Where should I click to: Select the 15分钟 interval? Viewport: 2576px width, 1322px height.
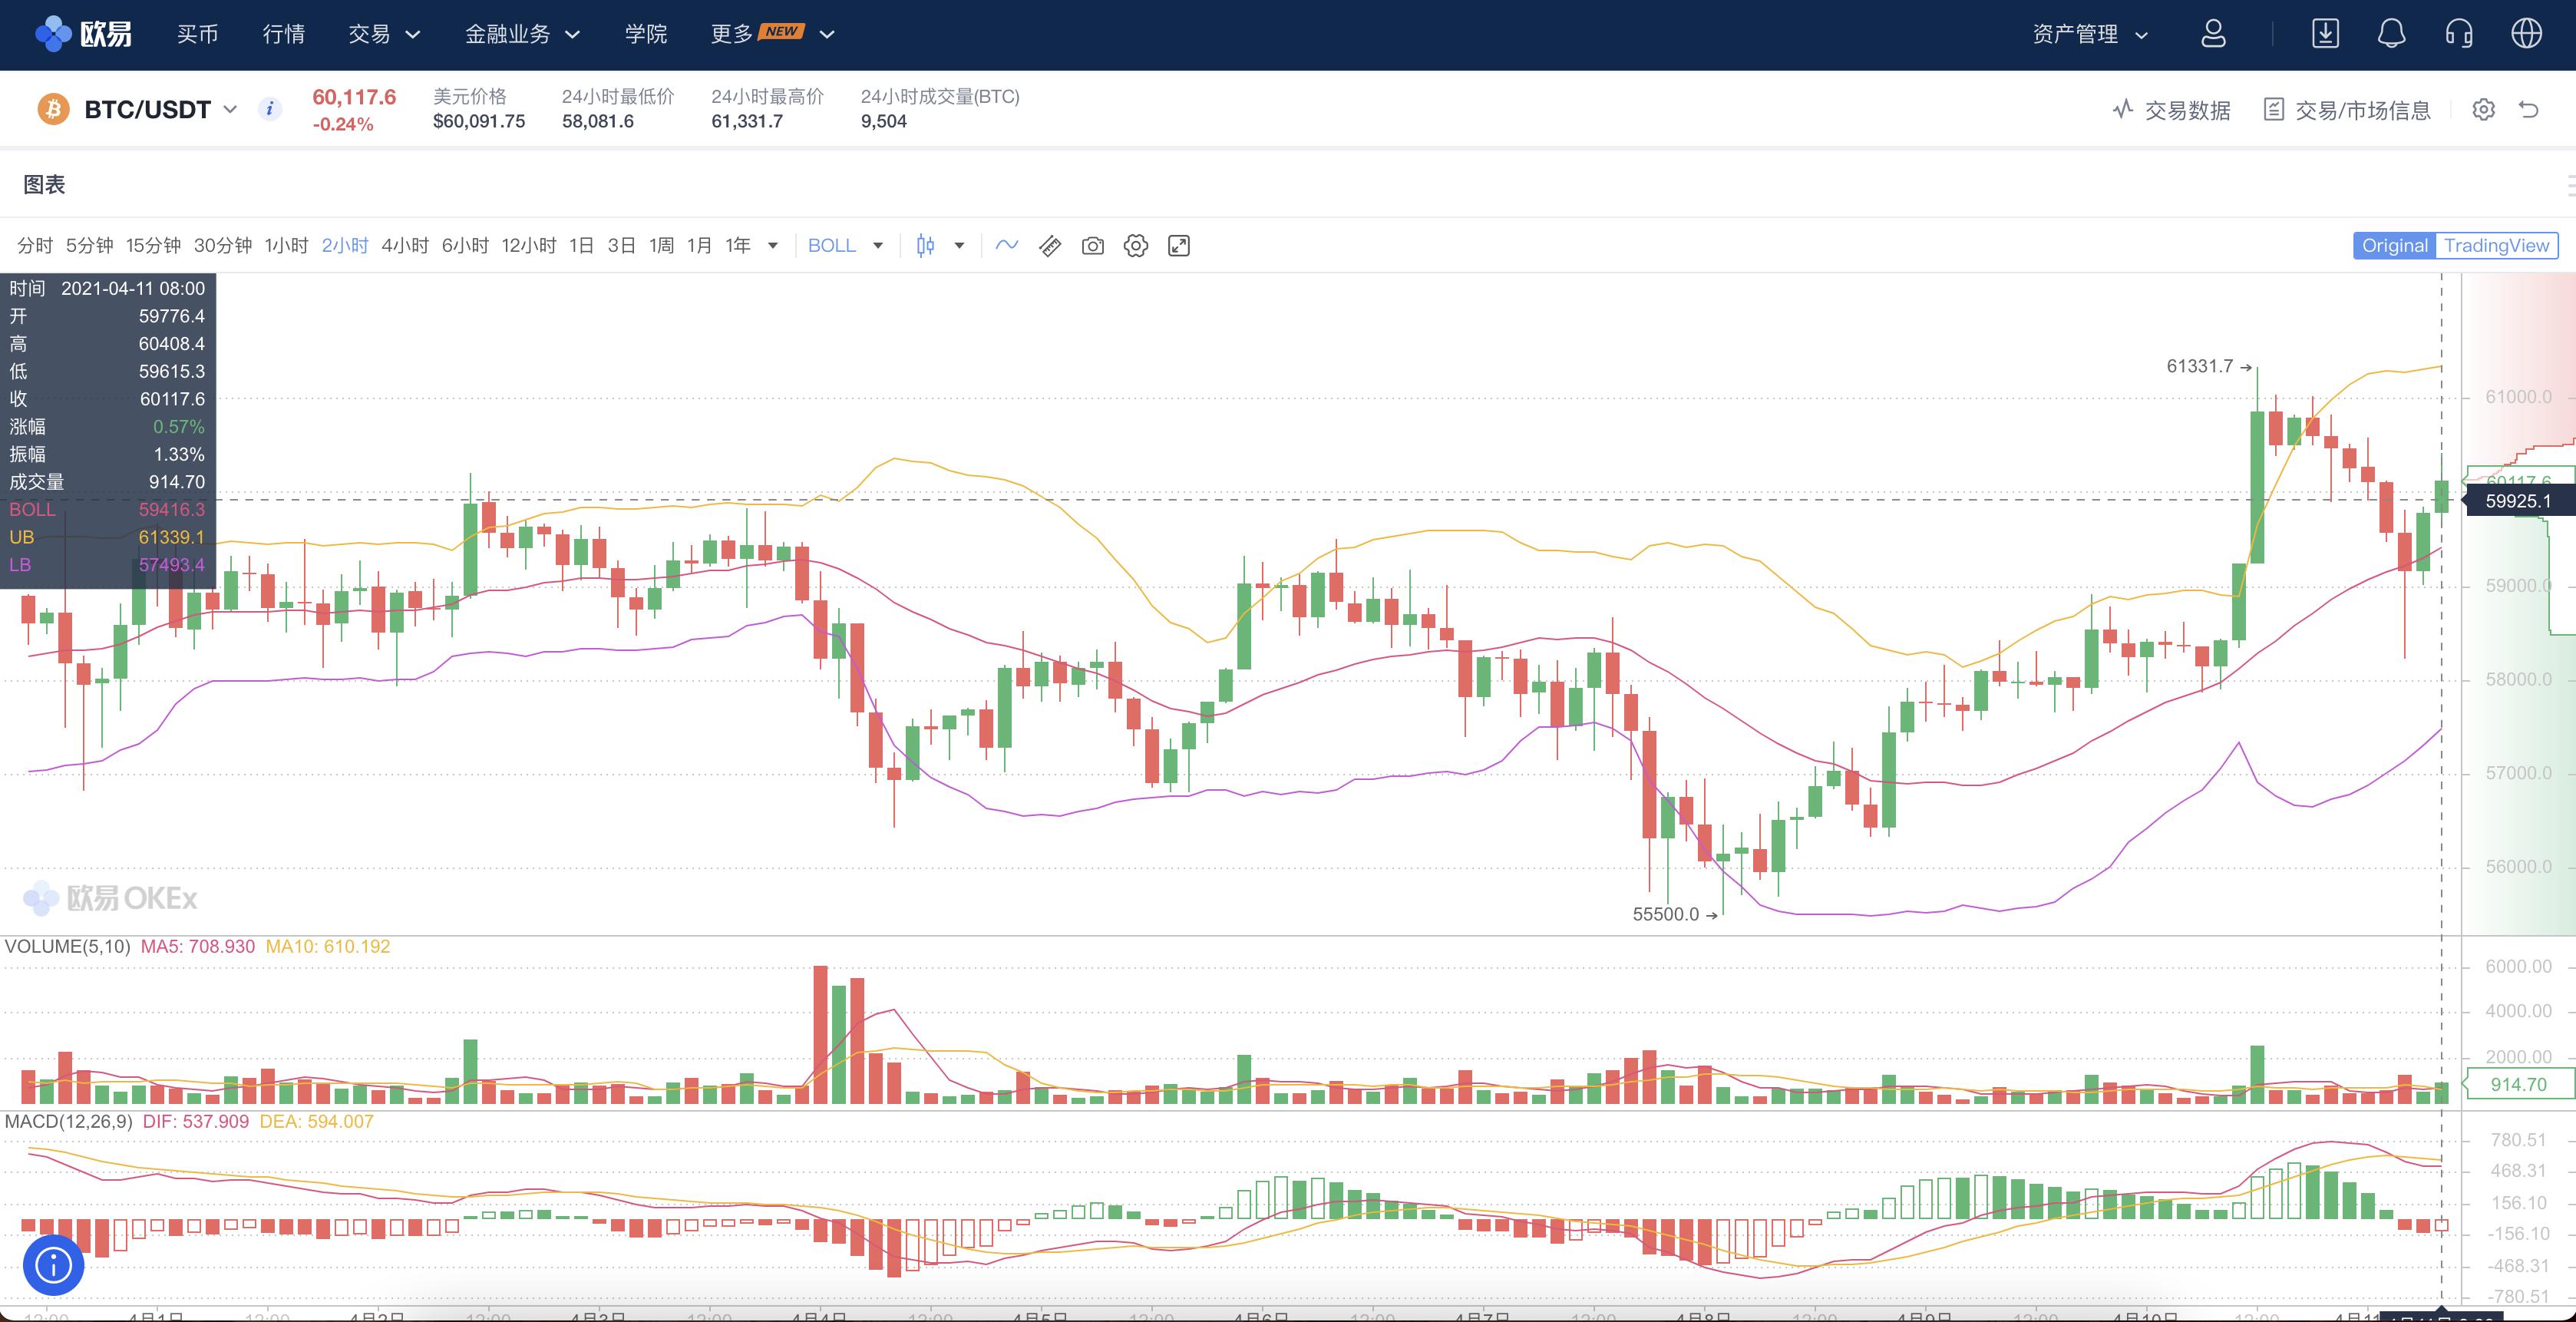(153, 246)
